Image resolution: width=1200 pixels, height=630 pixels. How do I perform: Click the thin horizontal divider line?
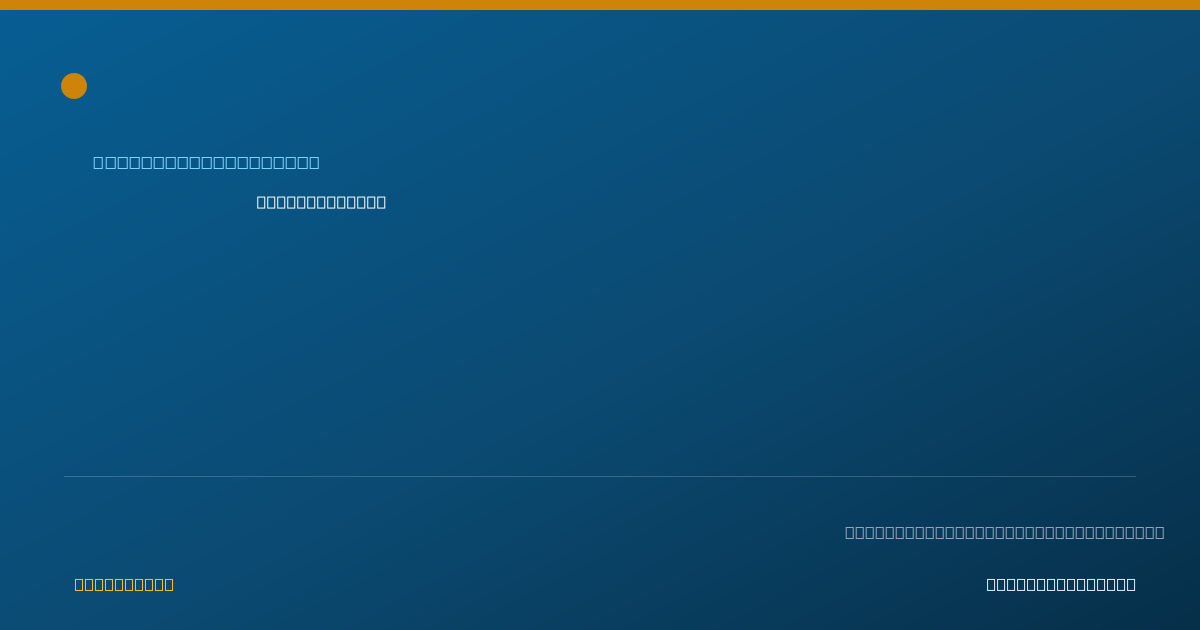click(x=600, y=476)
